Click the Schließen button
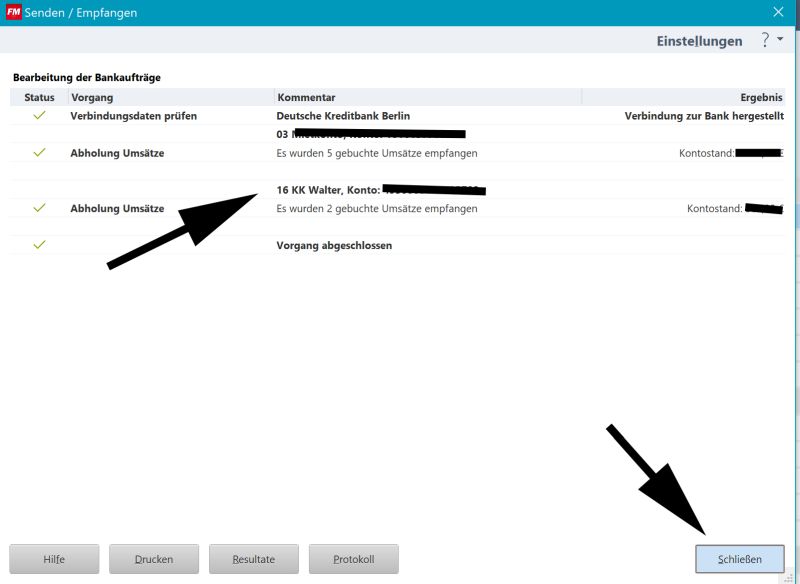Image resolution: width=800 pixels, height=584 pixels. pos(739,559)
